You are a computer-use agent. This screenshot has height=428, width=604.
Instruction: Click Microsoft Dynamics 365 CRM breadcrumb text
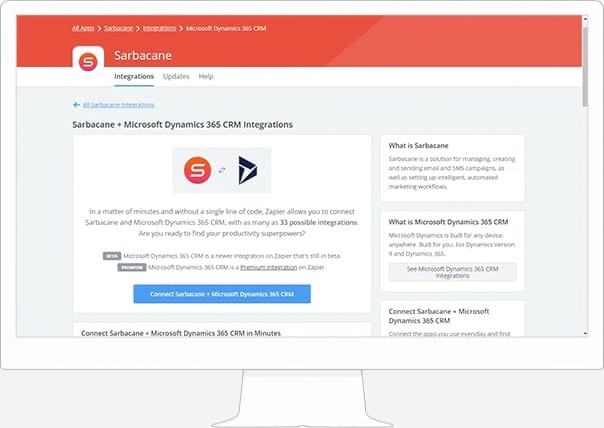click(226, 28)
